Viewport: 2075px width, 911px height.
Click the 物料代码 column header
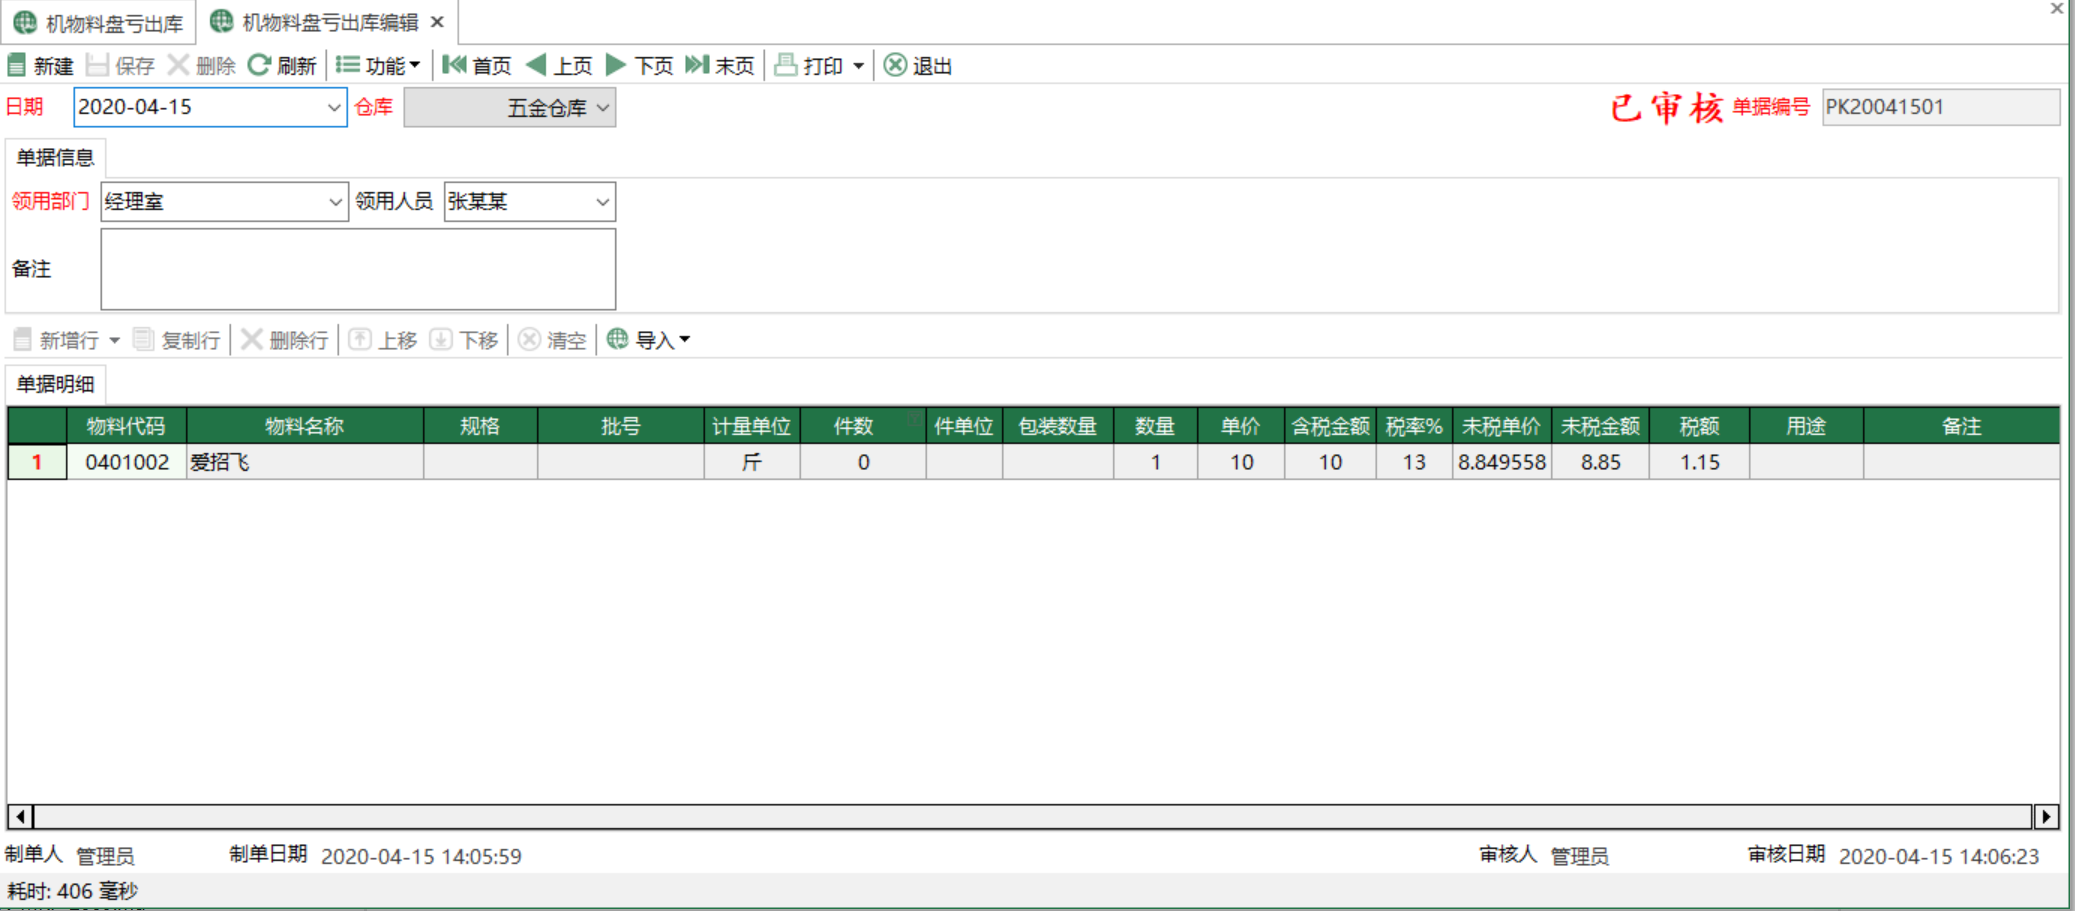[x=126, y=426]
